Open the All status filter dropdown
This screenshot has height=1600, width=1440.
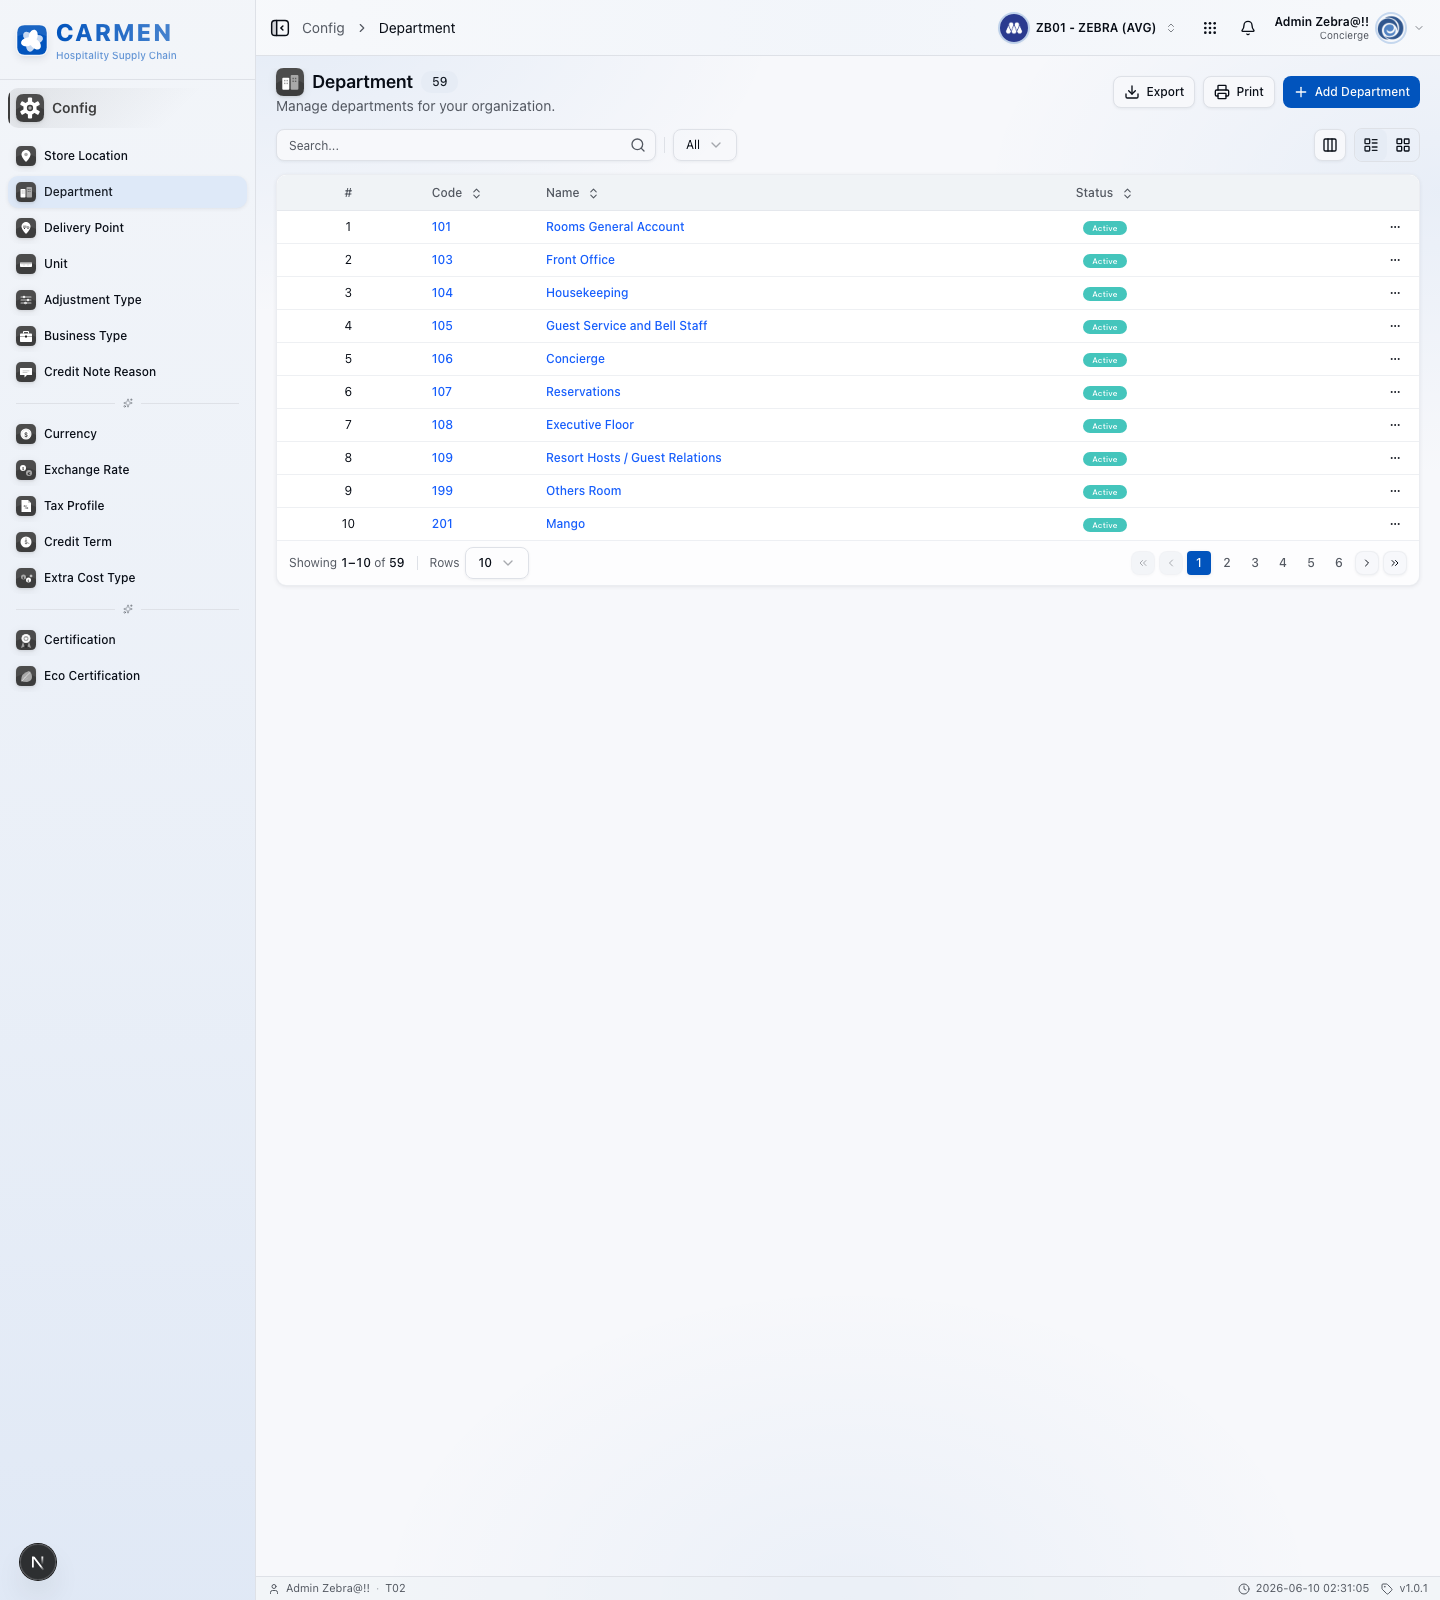tap(705, 145)
